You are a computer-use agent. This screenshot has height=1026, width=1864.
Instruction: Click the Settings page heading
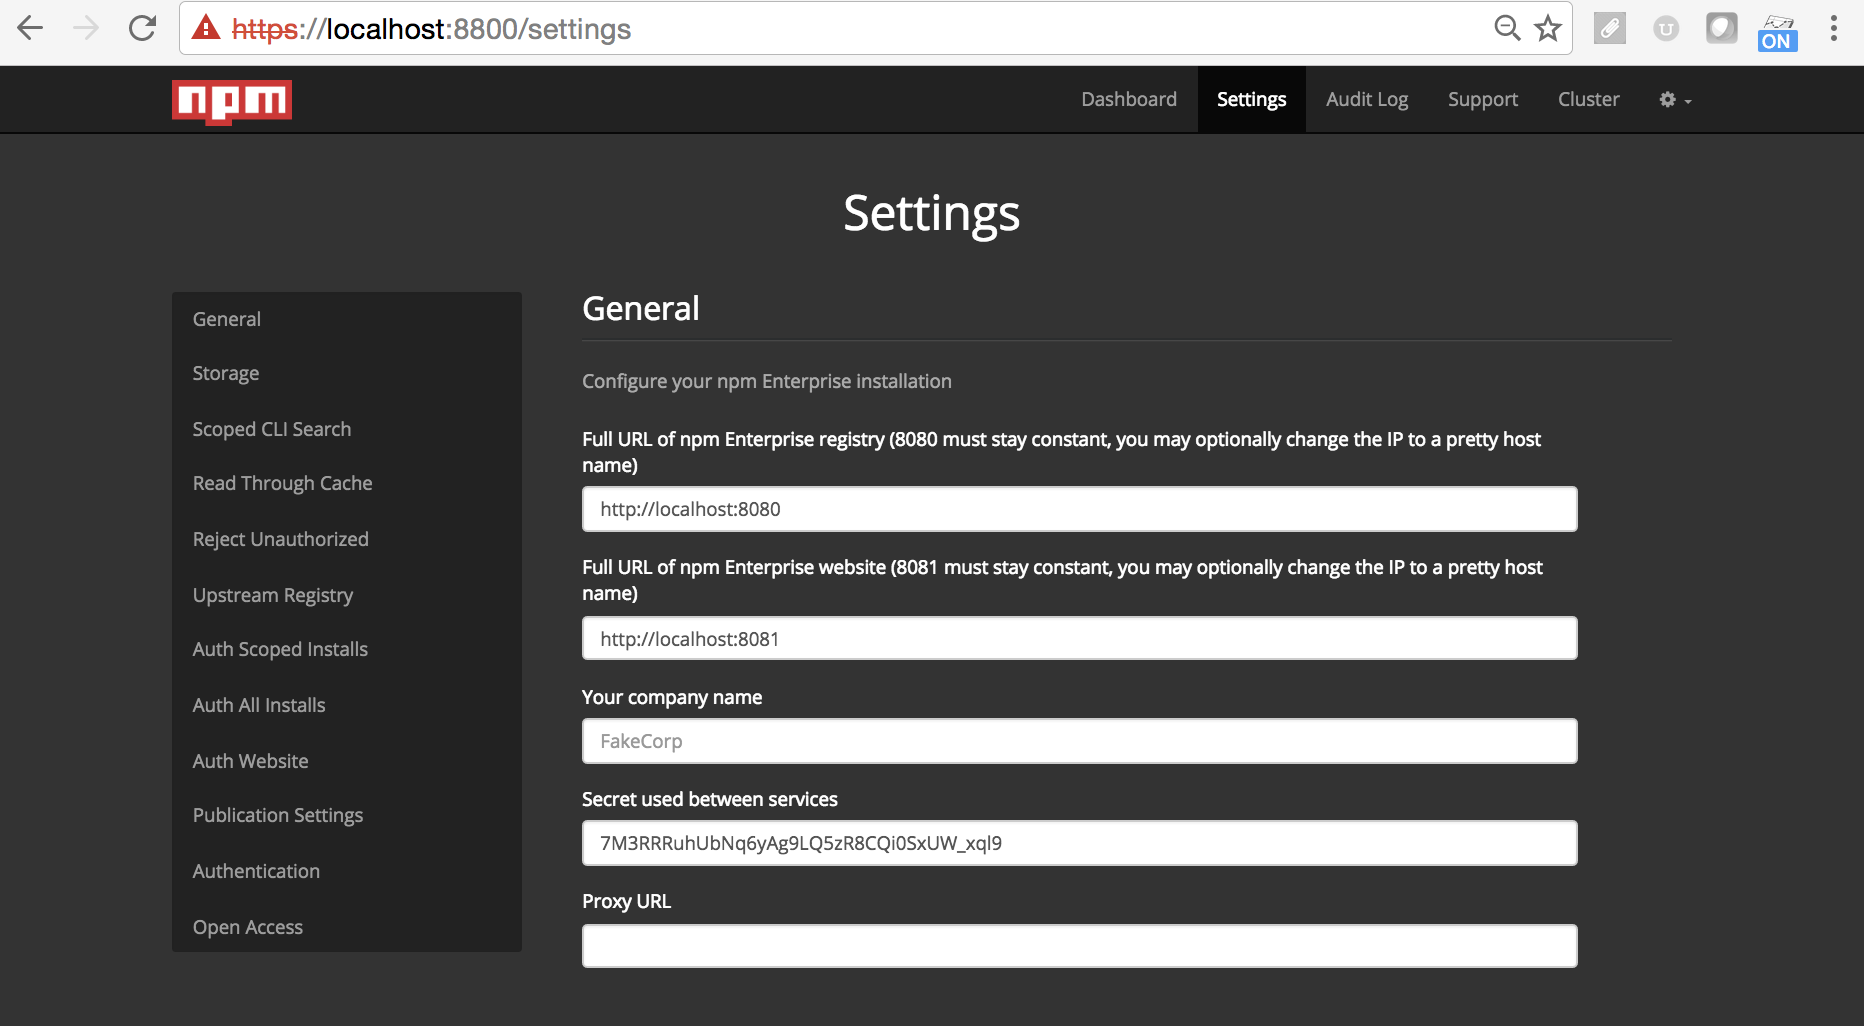tap(932, 213)
